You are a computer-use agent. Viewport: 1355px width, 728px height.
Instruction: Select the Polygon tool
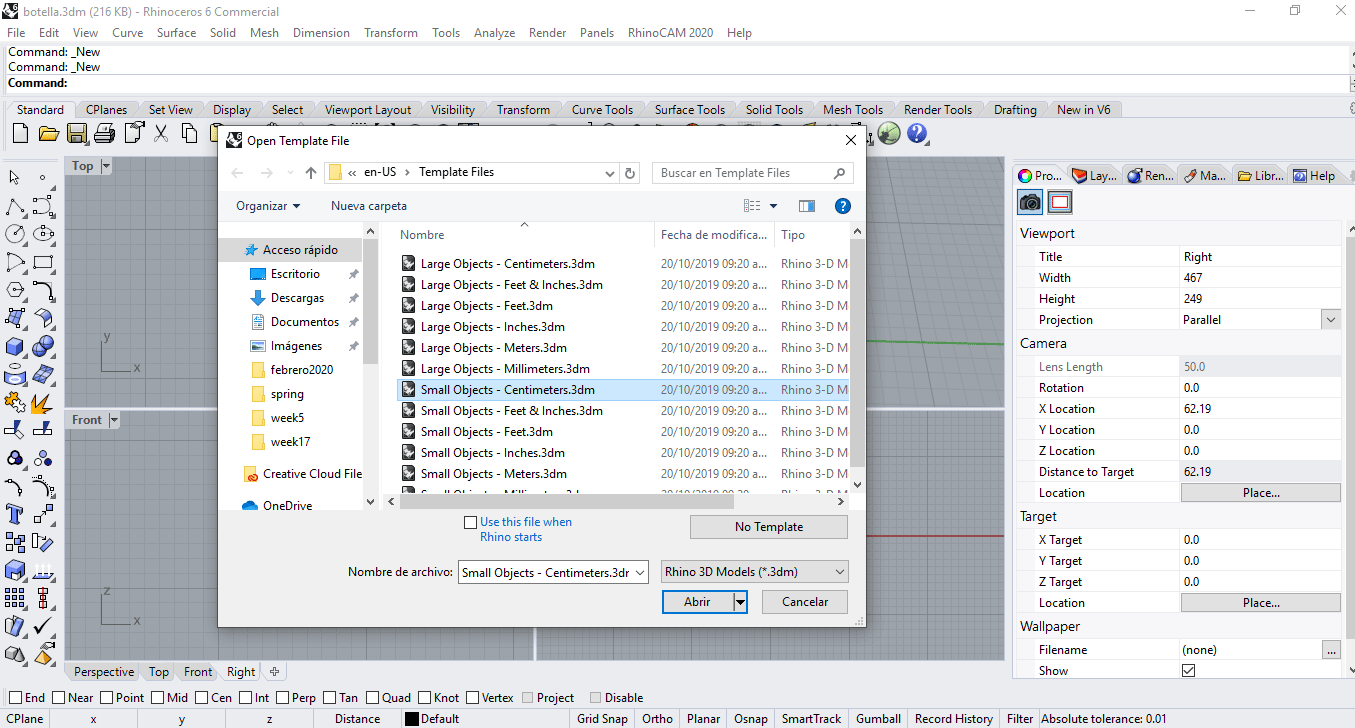[x=15, y=291]
